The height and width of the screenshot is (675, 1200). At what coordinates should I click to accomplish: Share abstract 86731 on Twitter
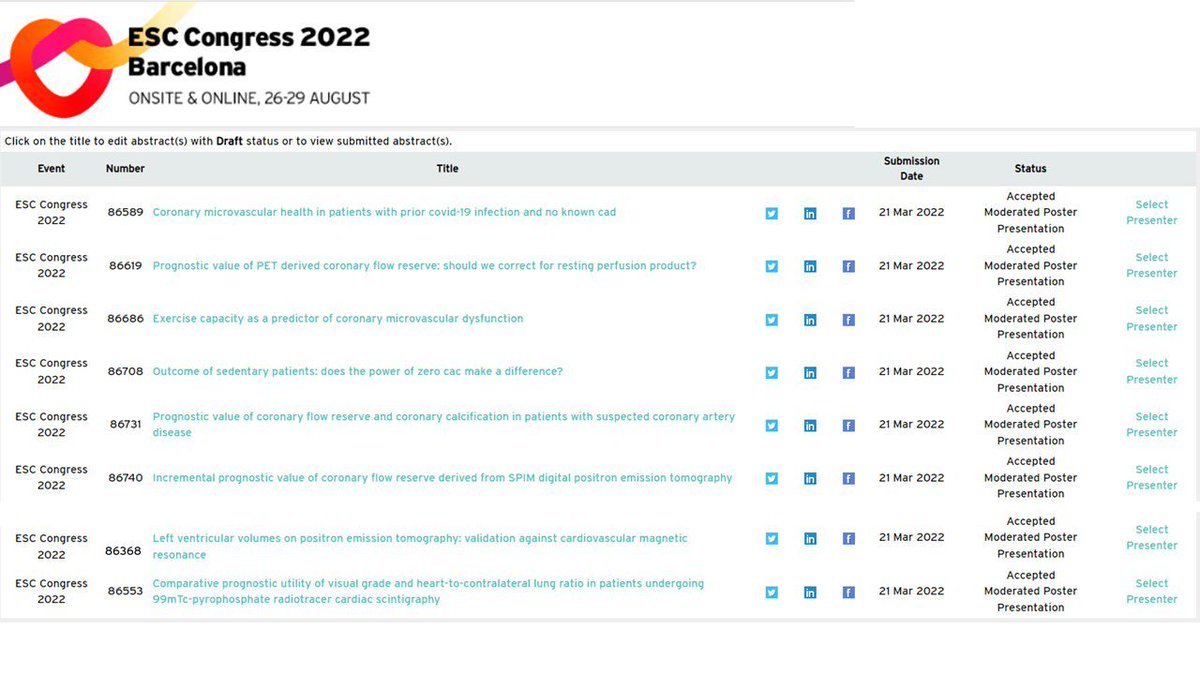coord(771,425)
